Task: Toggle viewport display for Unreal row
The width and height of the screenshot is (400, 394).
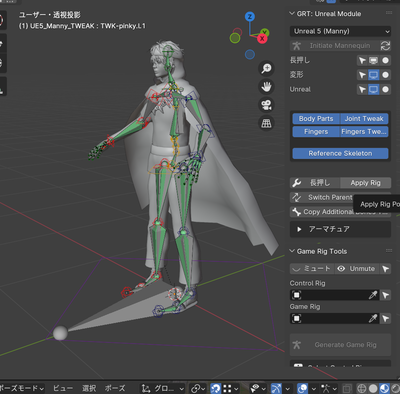Action: point(373,89)
